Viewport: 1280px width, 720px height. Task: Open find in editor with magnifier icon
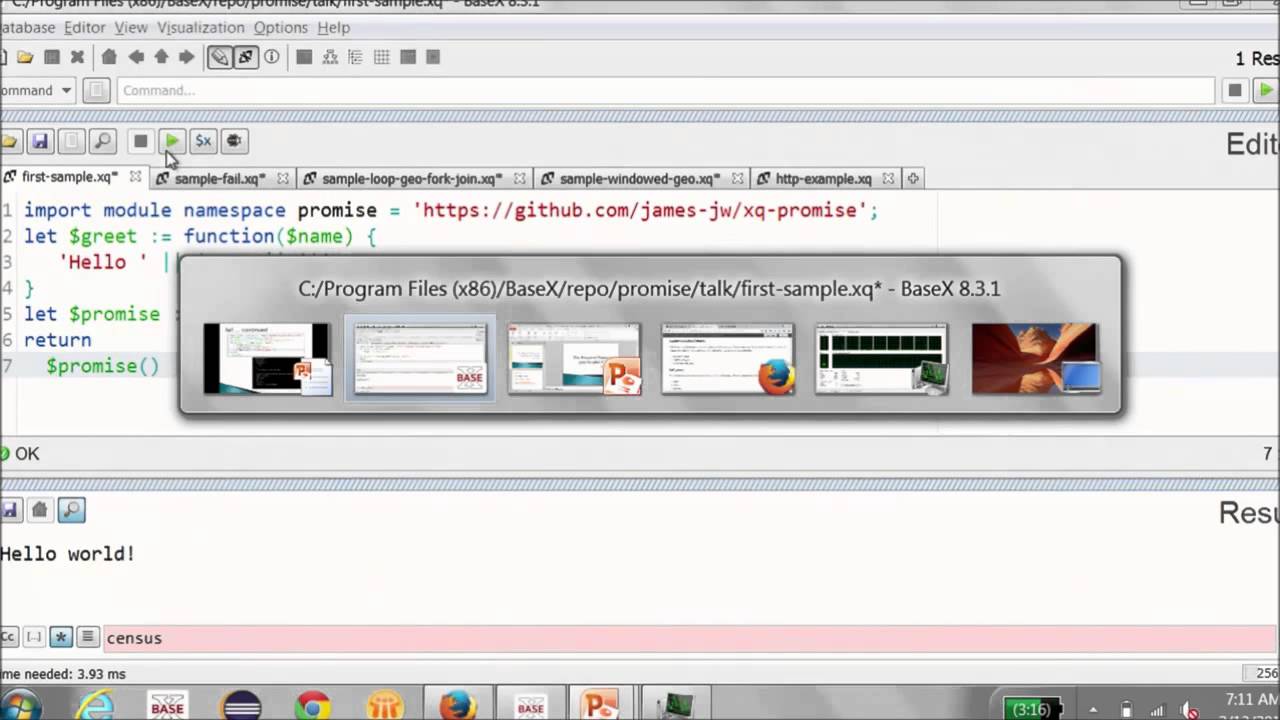pyautogui.click(x=102, y=141)
